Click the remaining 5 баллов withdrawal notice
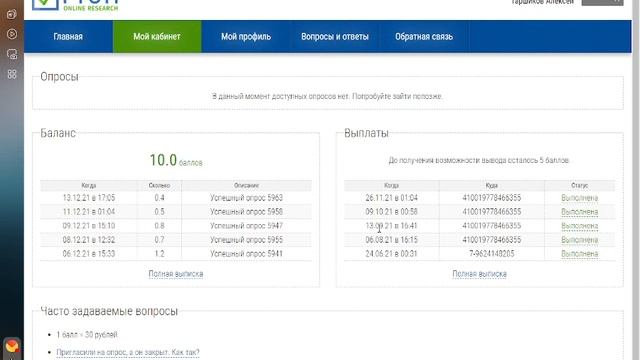 point(479,160)
